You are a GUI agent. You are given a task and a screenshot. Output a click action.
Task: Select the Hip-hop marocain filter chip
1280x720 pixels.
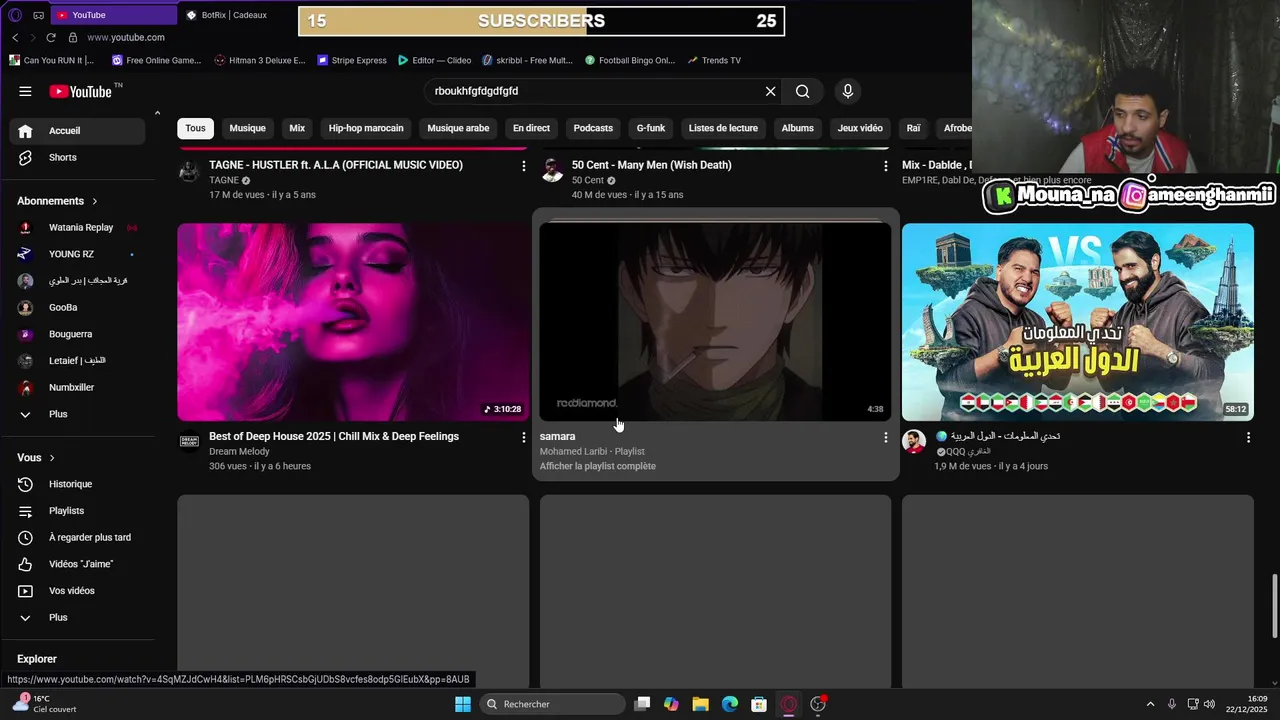click(x=366, y=128)
